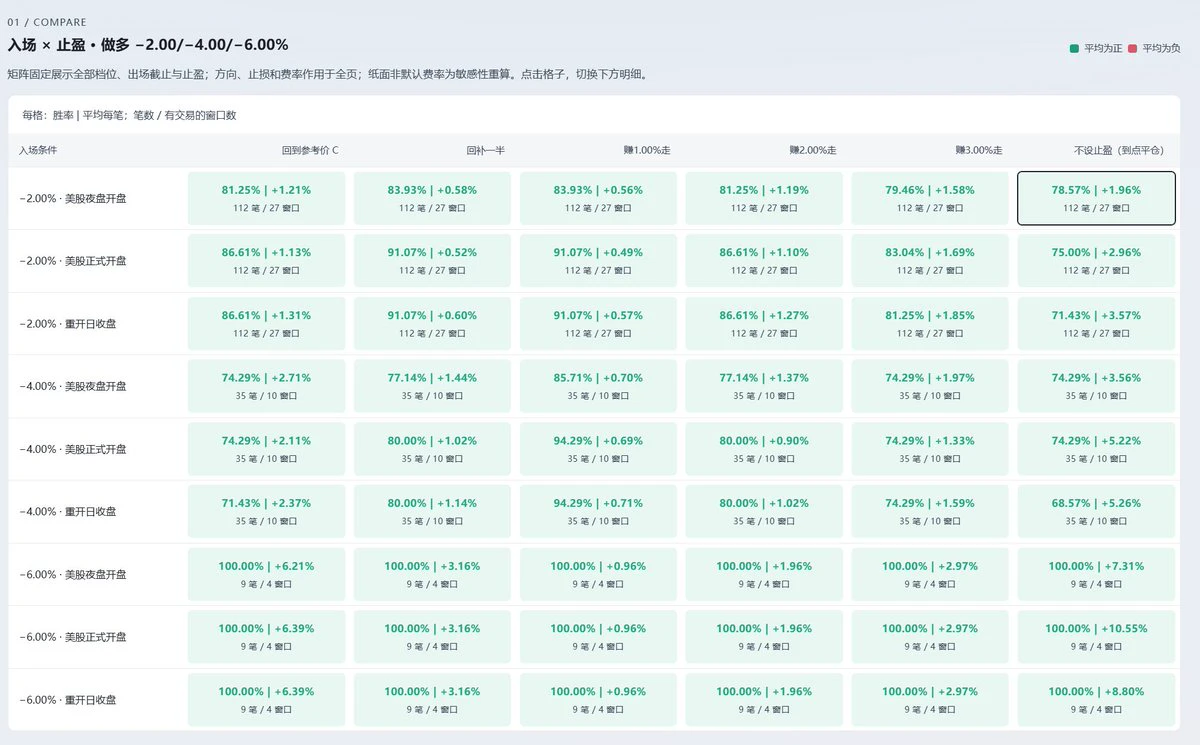Choose the cell showing 79.46% | +1.58%
Viewport: 1200px width, 745px height.
(930, 198)
